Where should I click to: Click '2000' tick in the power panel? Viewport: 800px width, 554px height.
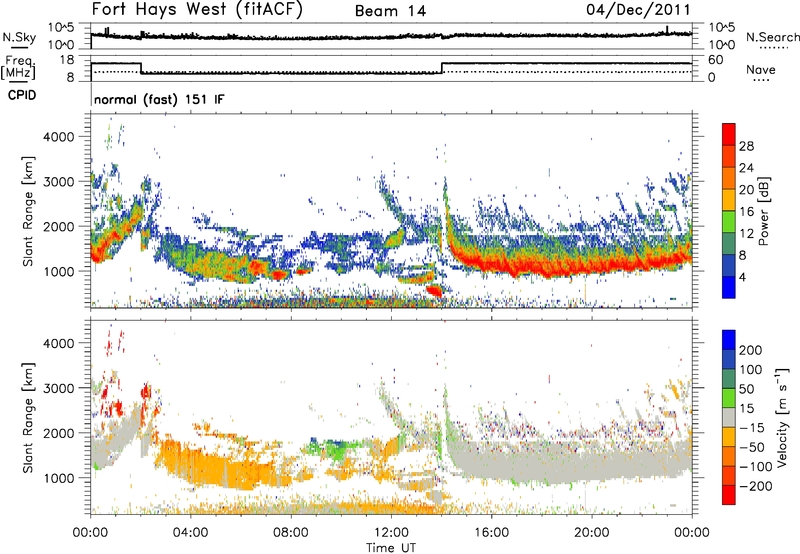pos(58,226)
